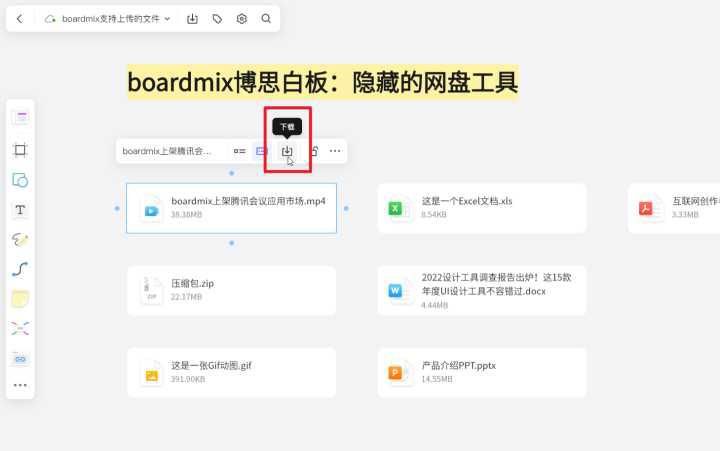
Task: Click the Word docx file icon
Action: 395,291
